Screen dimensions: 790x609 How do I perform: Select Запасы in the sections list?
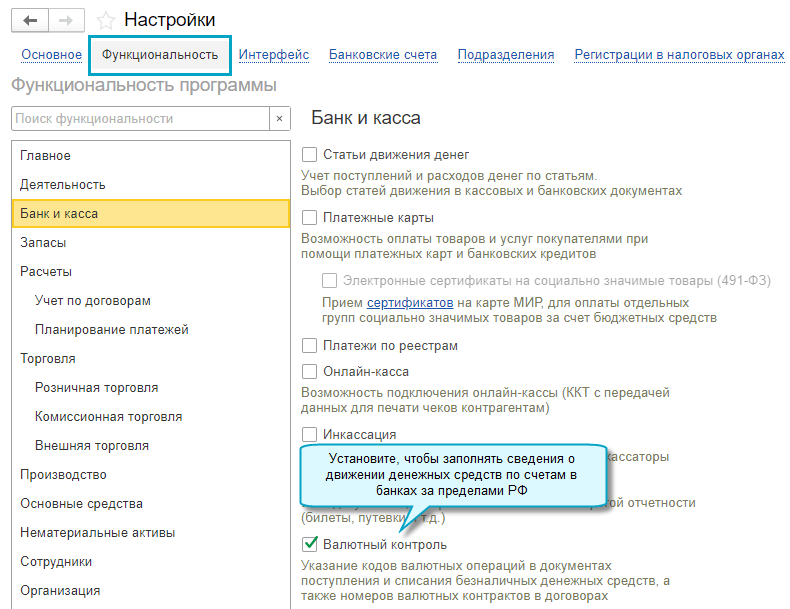coord(151,243)
